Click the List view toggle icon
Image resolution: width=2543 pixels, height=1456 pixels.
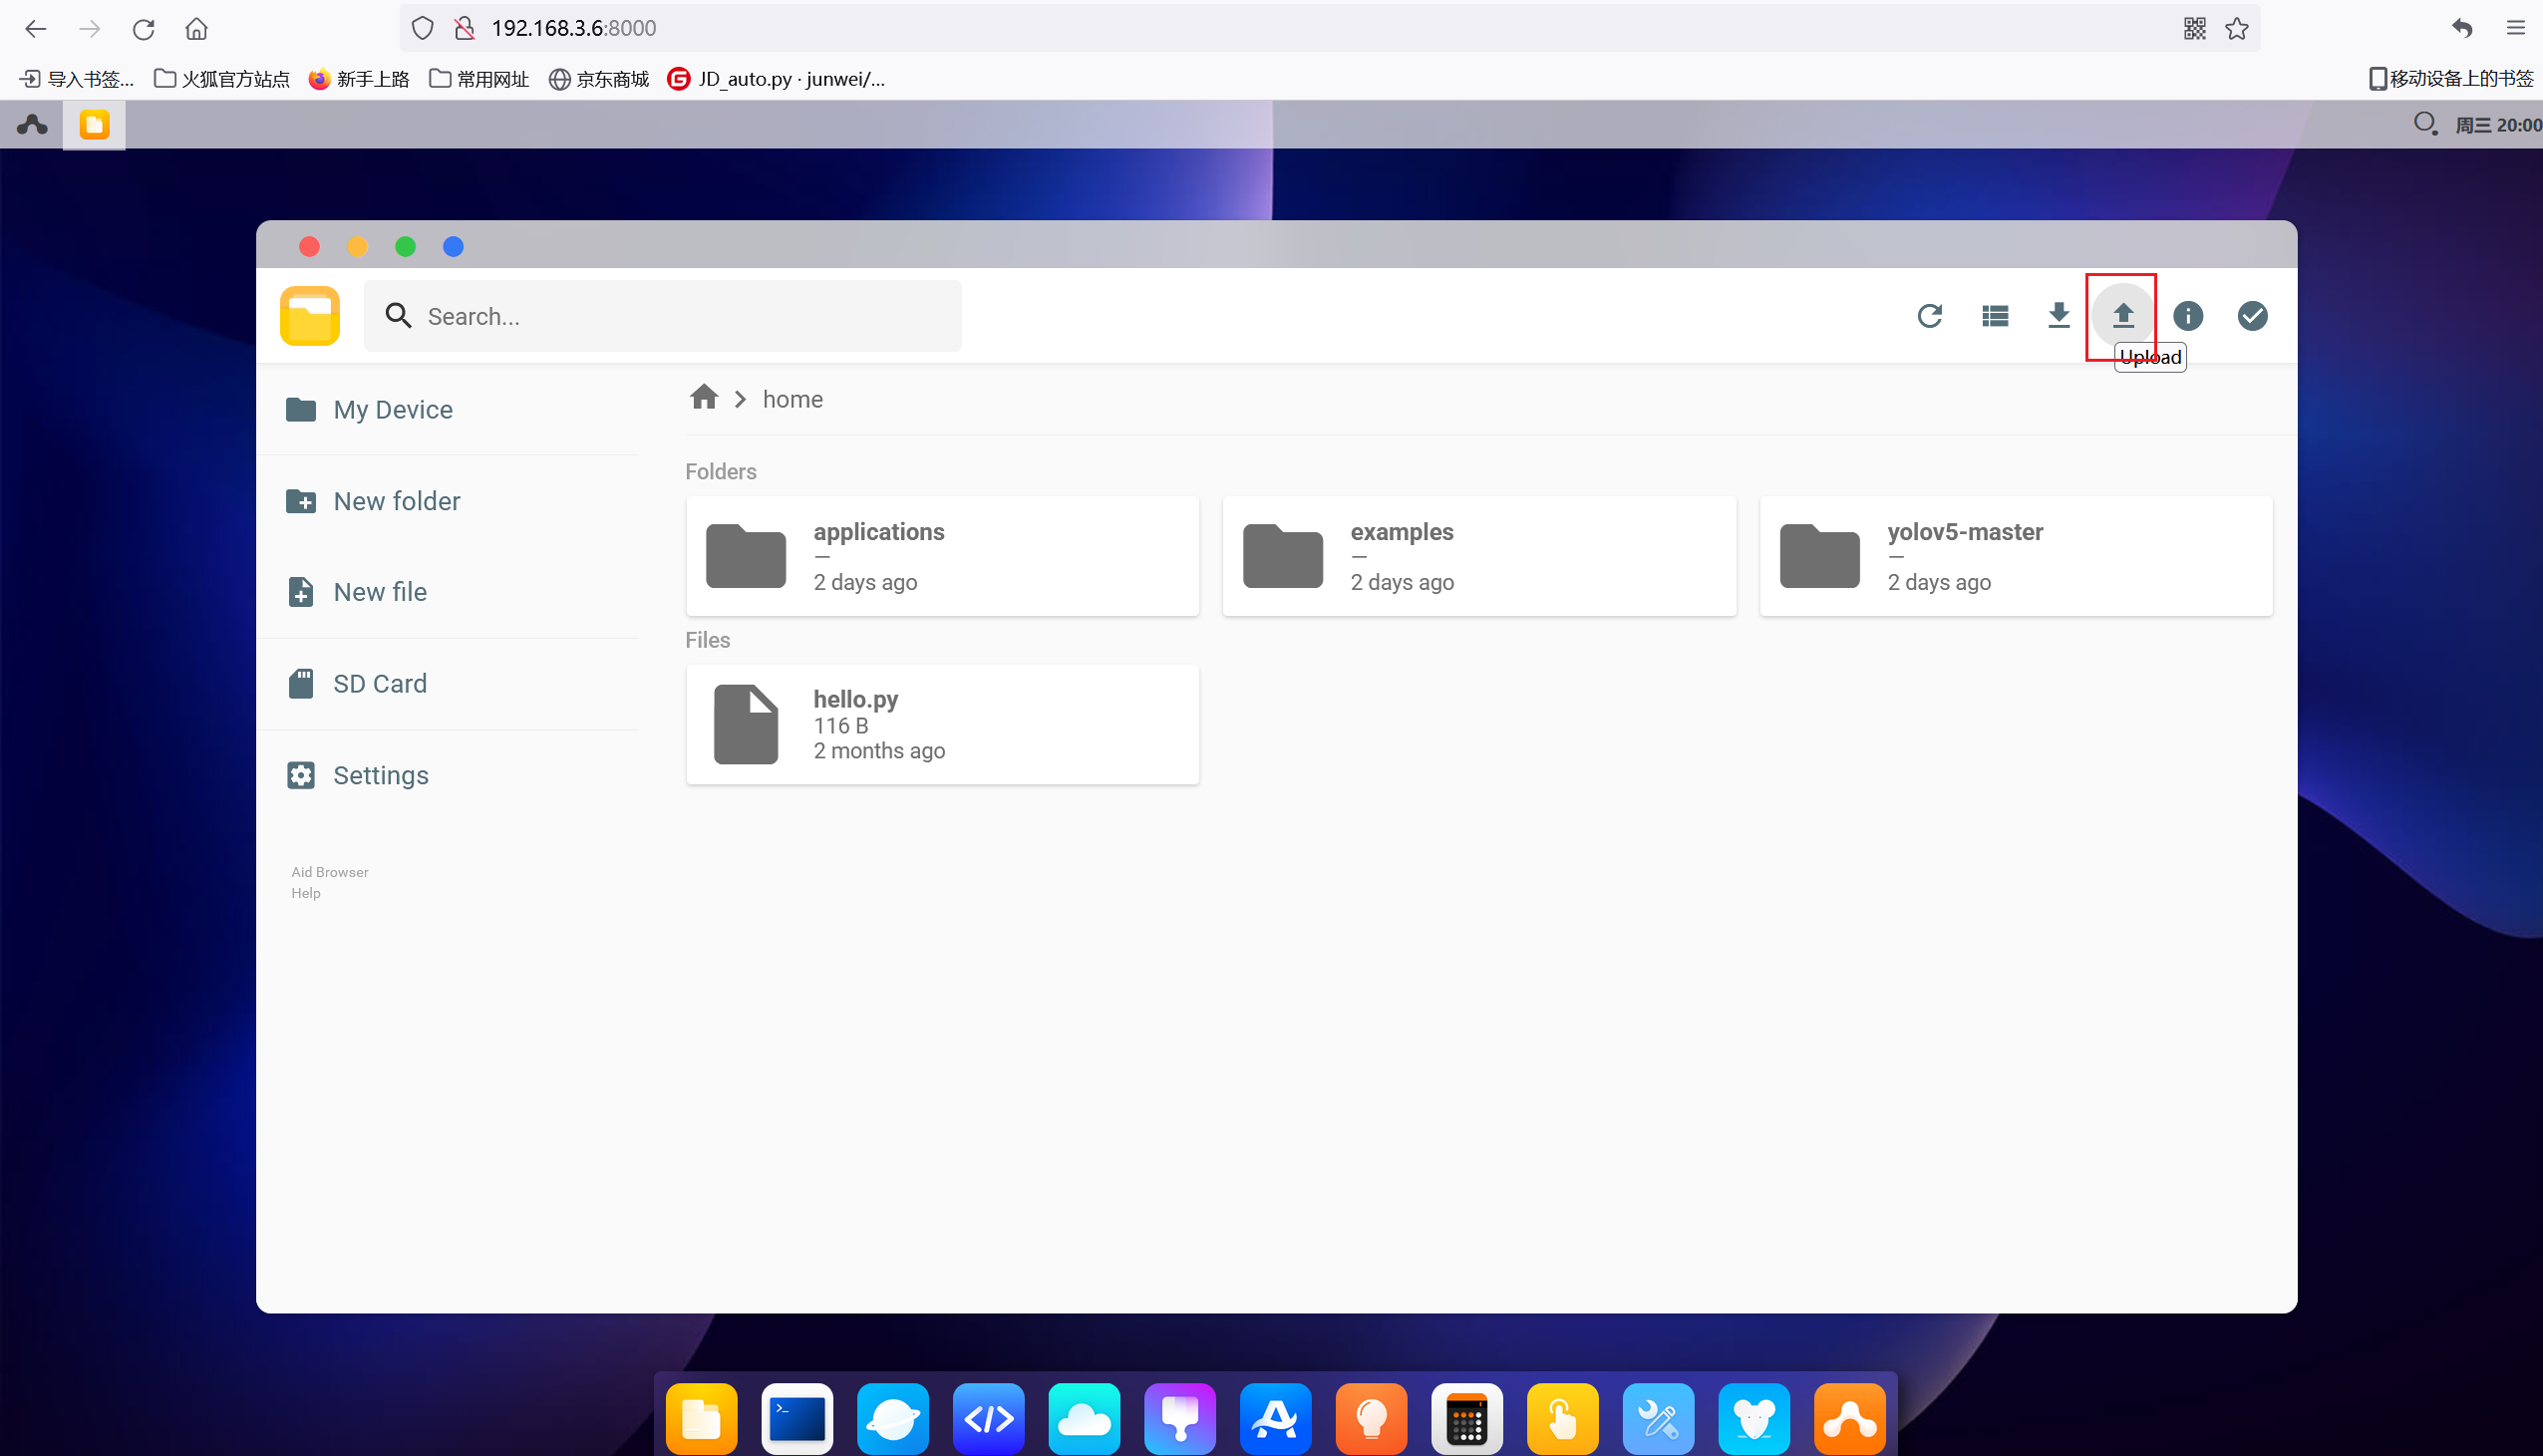tap(1995, 314)
